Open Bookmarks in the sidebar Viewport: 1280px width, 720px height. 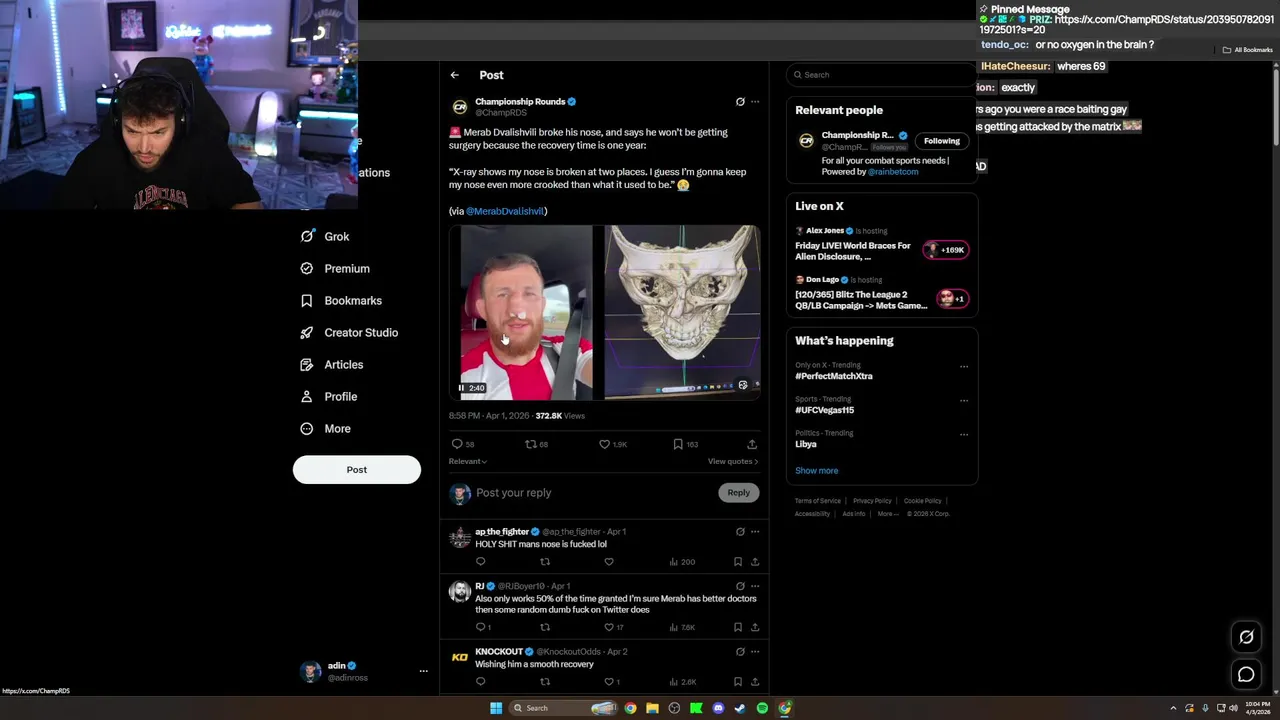click(341, 301)
